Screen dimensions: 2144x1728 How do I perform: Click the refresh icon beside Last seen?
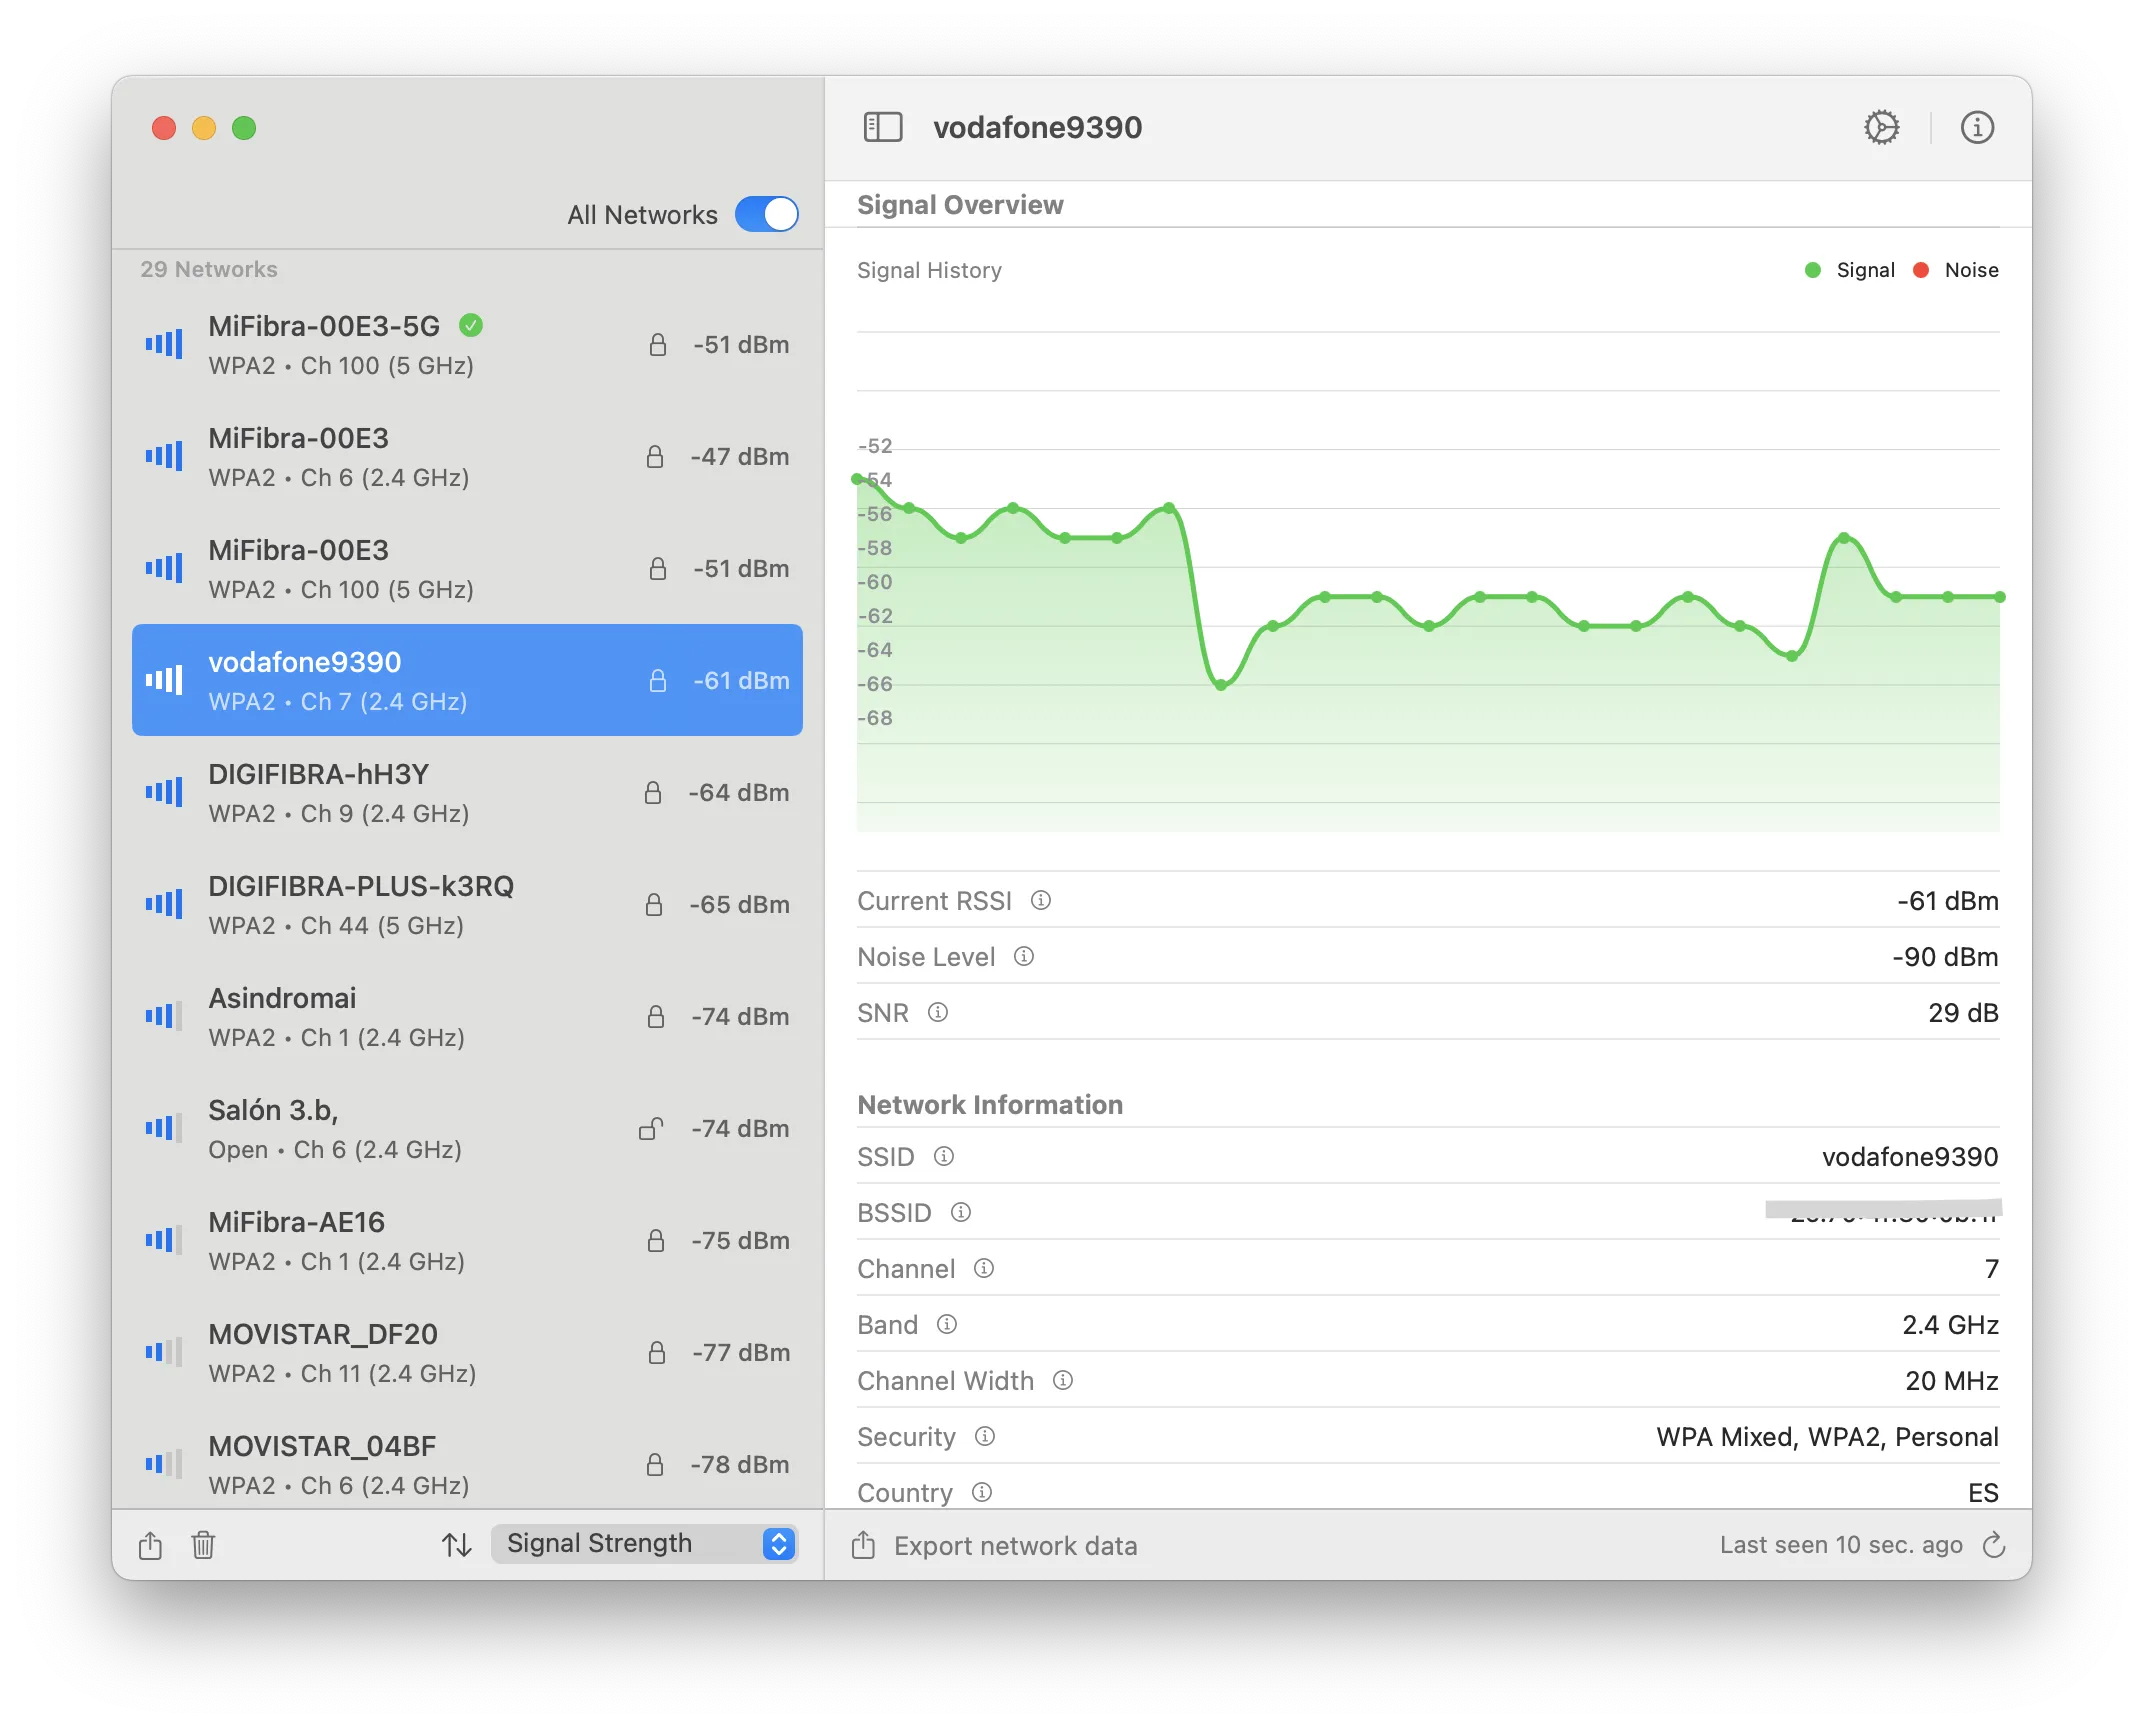[x=1993, y=1545]
